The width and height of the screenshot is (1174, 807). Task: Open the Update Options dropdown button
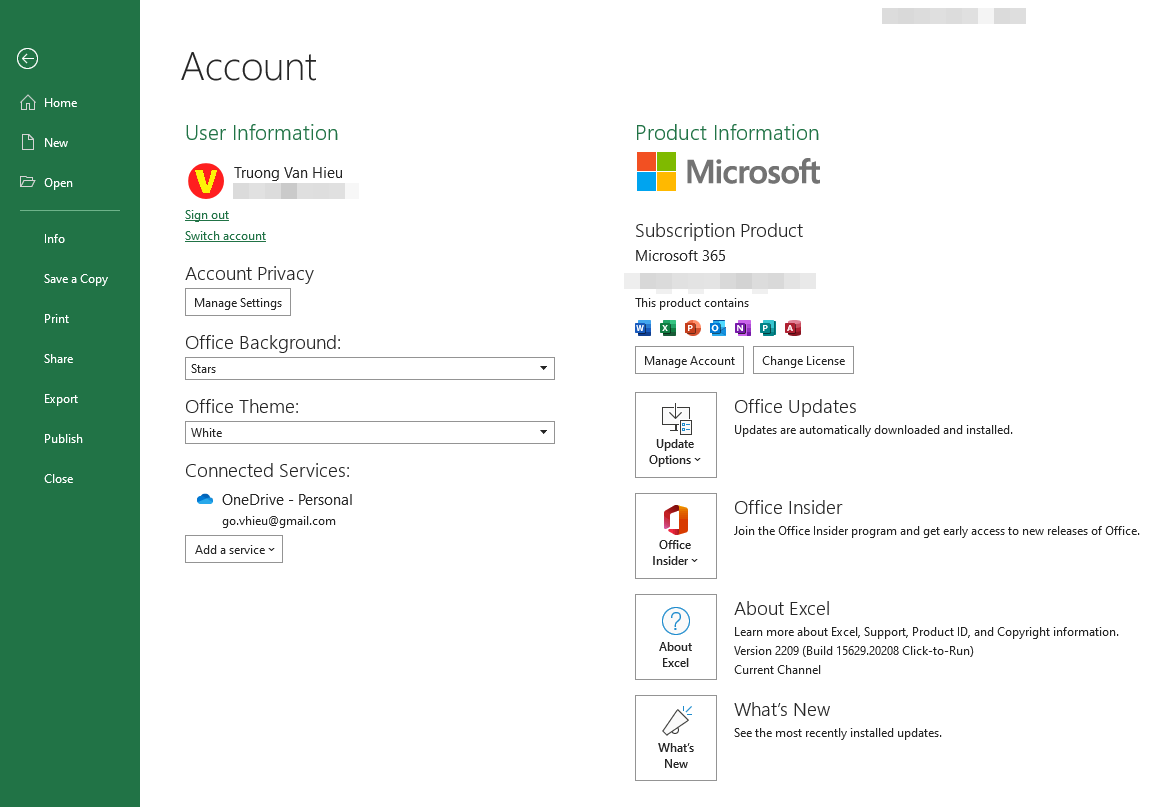coord(675,435)
